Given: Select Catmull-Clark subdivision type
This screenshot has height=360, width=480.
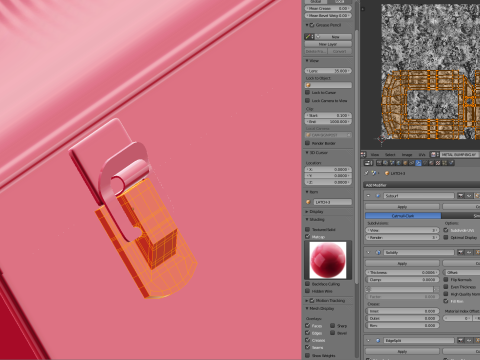Looking at the screenshot, I should pyautogui.click(x=403, y=216).
